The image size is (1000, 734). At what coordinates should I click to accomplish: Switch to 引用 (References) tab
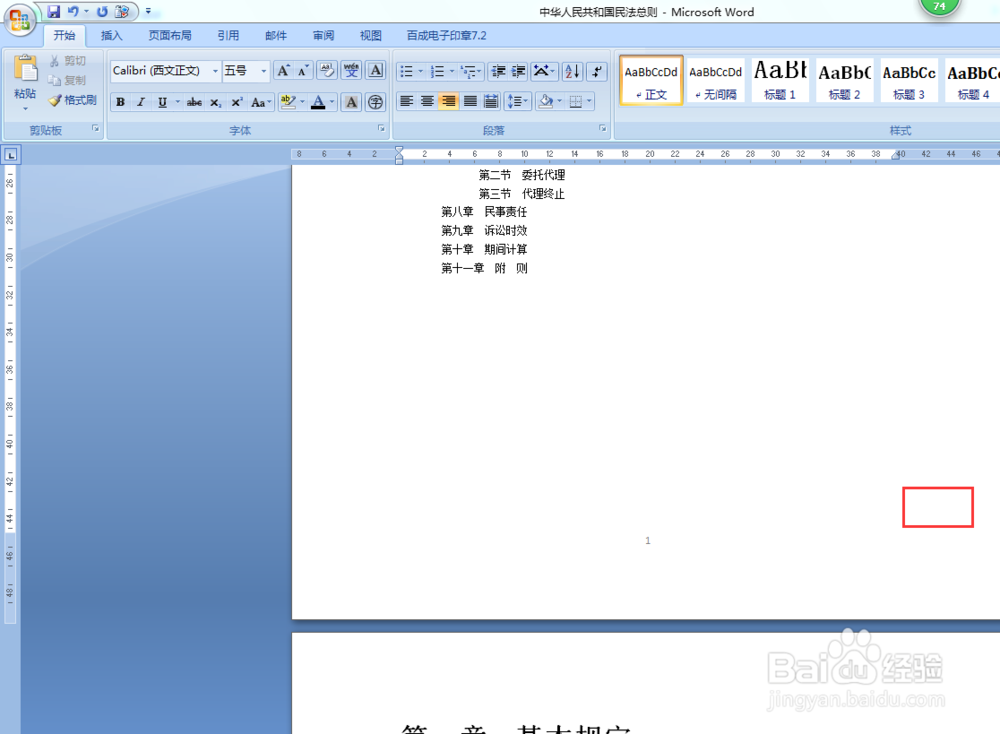[228, 36]
